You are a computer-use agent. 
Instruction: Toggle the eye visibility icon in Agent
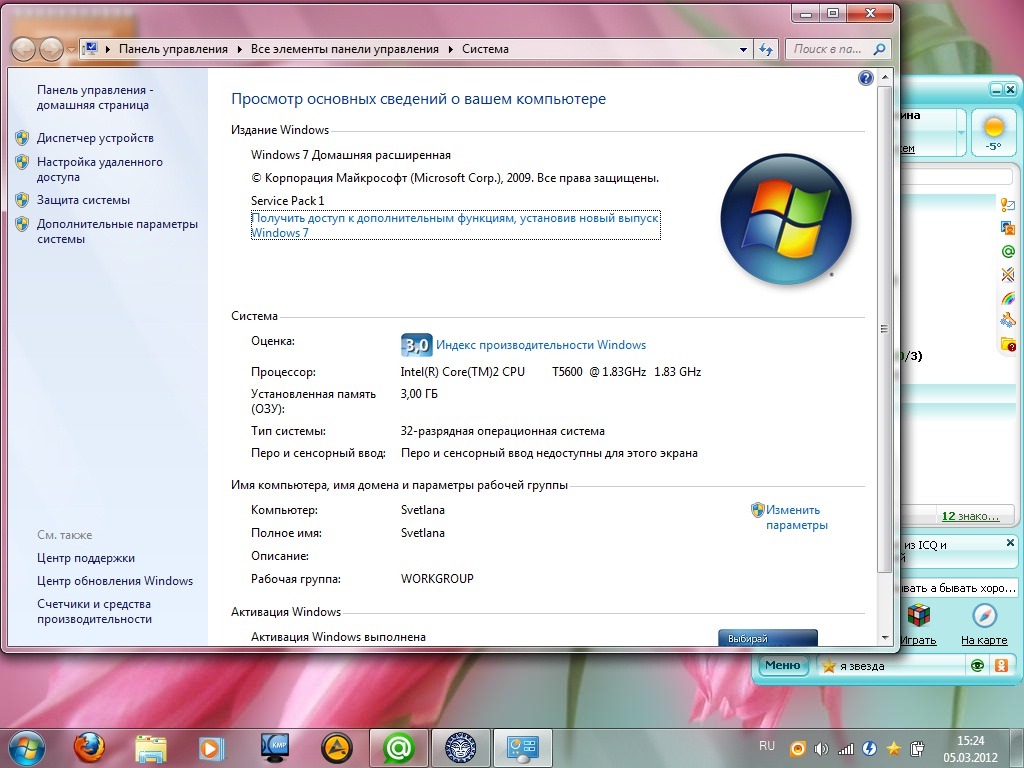pos(977,665)
